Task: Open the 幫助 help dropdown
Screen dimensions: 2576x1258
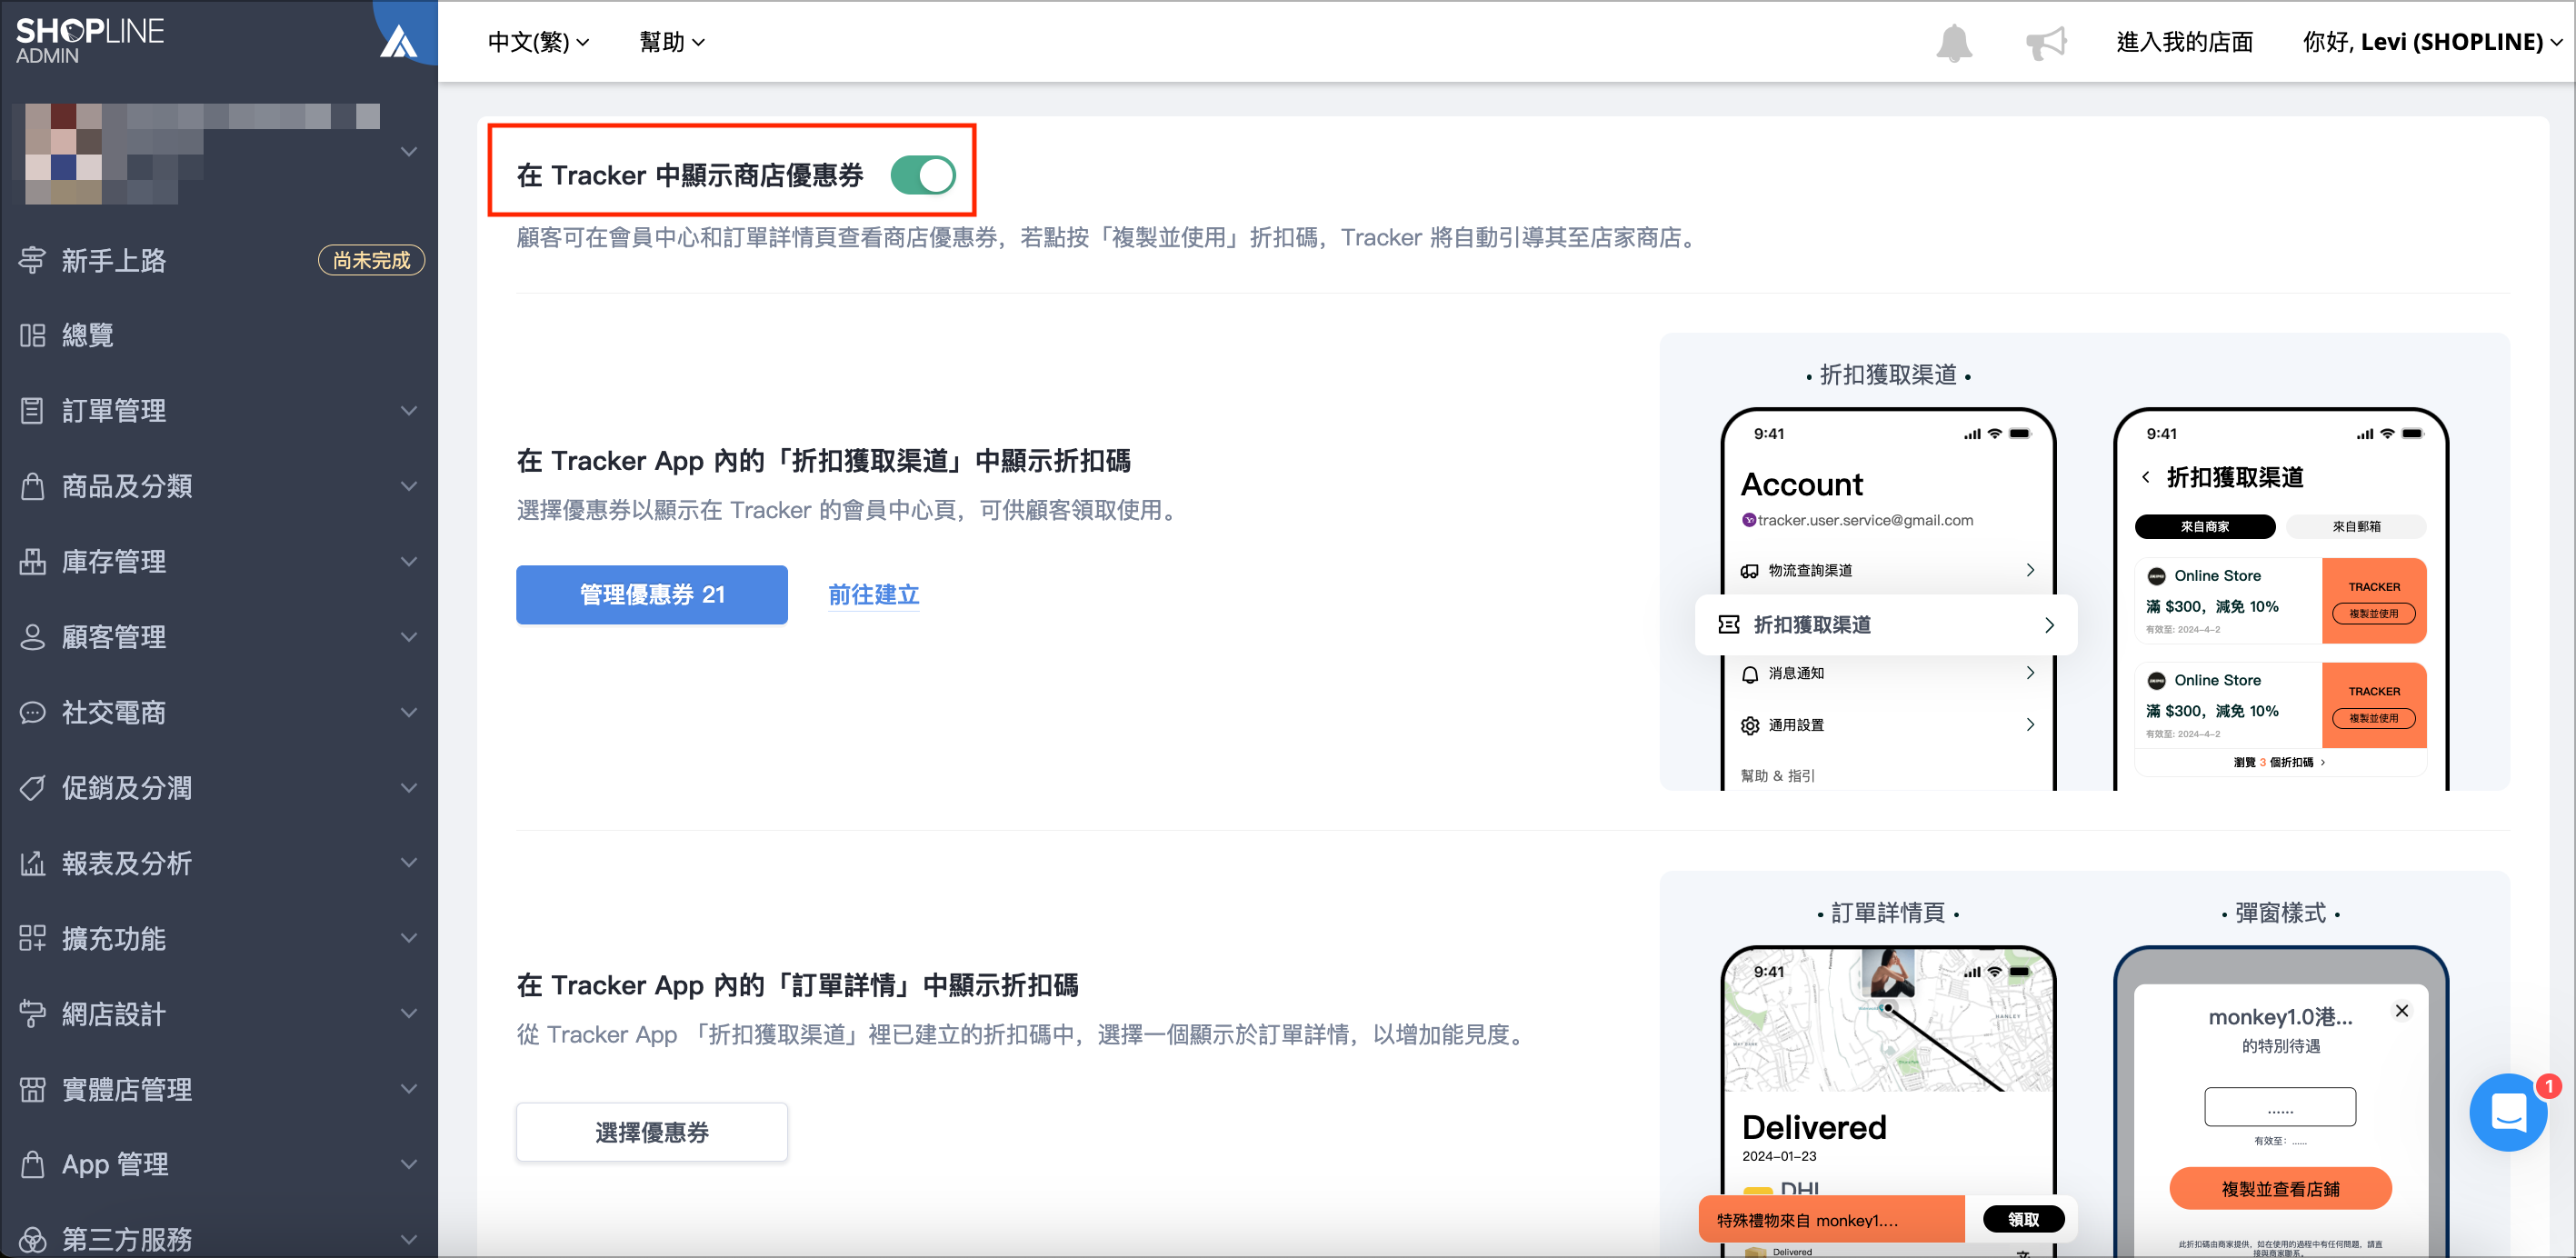Action: pos(672,42)
